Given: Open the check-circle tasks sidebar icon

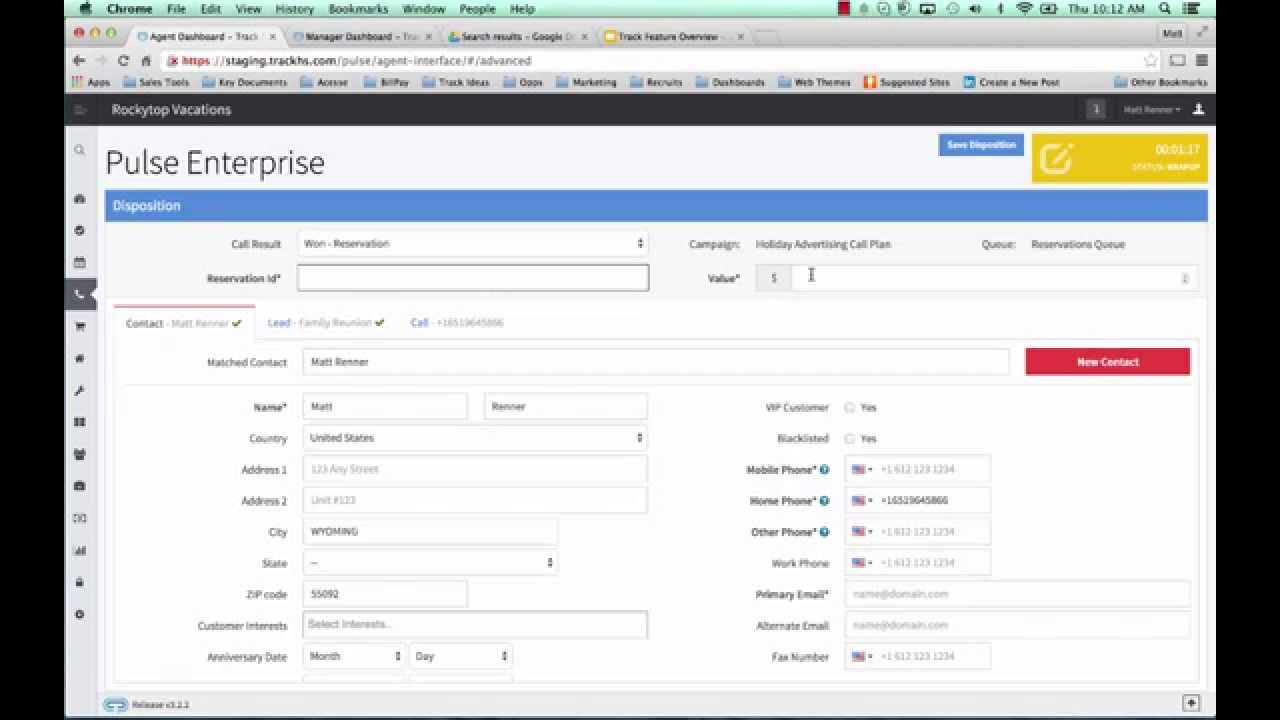Looking at the screenshot, I should pos(79,230).
